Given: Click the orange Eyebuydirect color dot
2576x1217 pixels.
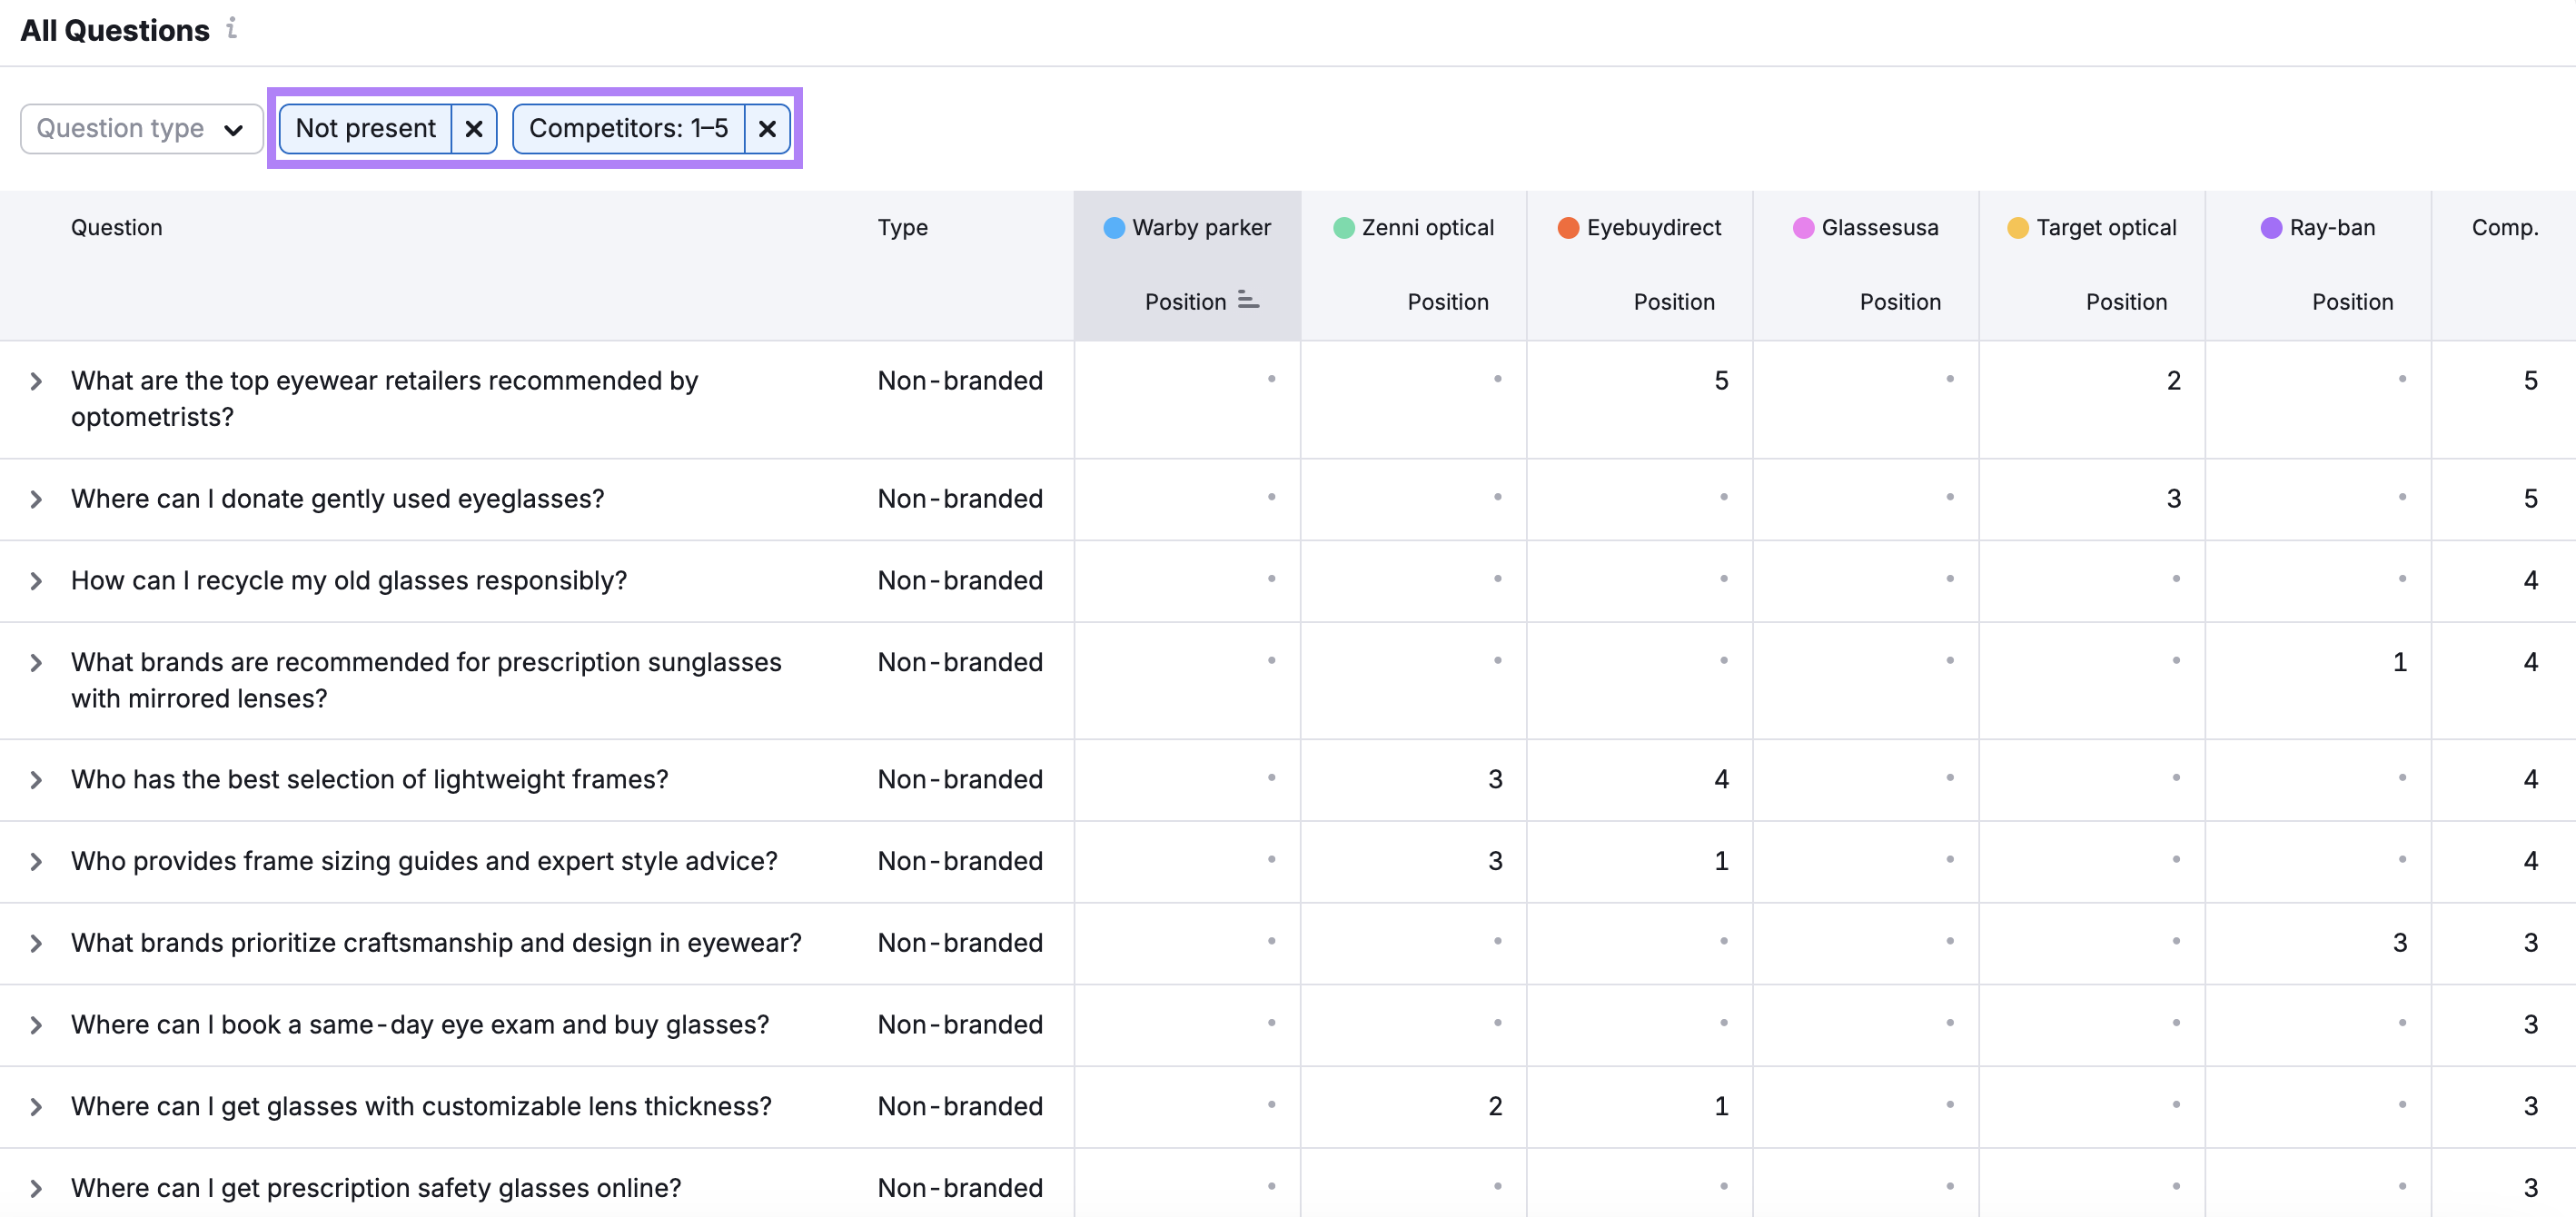Looking at the screenshot, I should pos(1568,228).
